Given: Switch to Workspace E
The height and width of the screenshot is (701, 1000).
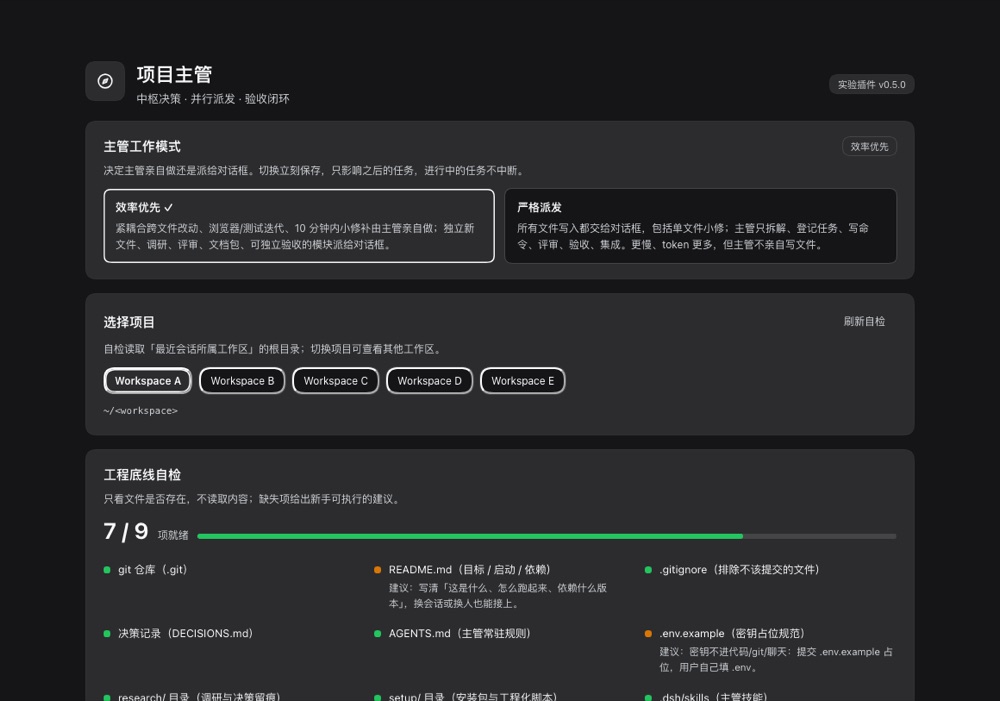Looking at the screenshot, I should (522, 381).
